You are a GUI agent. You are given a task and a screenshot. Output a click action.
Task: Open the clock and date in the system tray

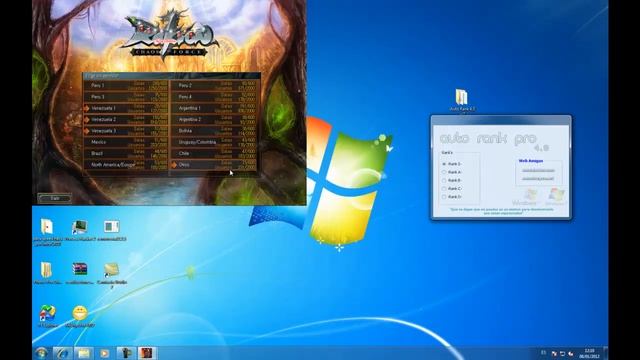click(x=589, y=353)
